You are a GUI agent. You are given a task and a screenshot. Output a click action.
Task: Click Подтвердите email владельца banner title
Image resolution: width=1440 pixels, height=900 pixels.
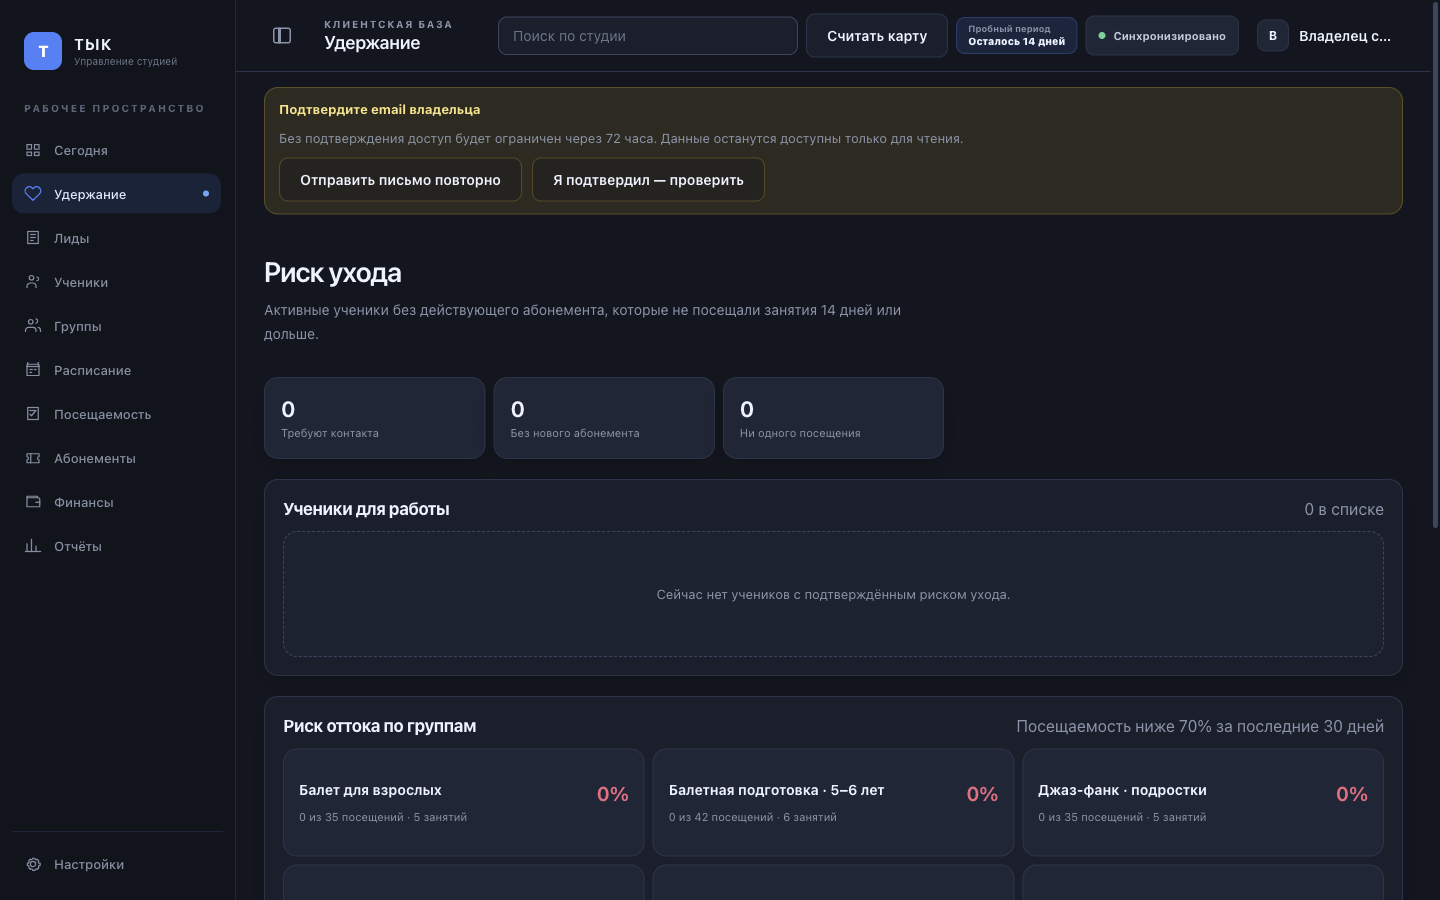pos(379,110)
